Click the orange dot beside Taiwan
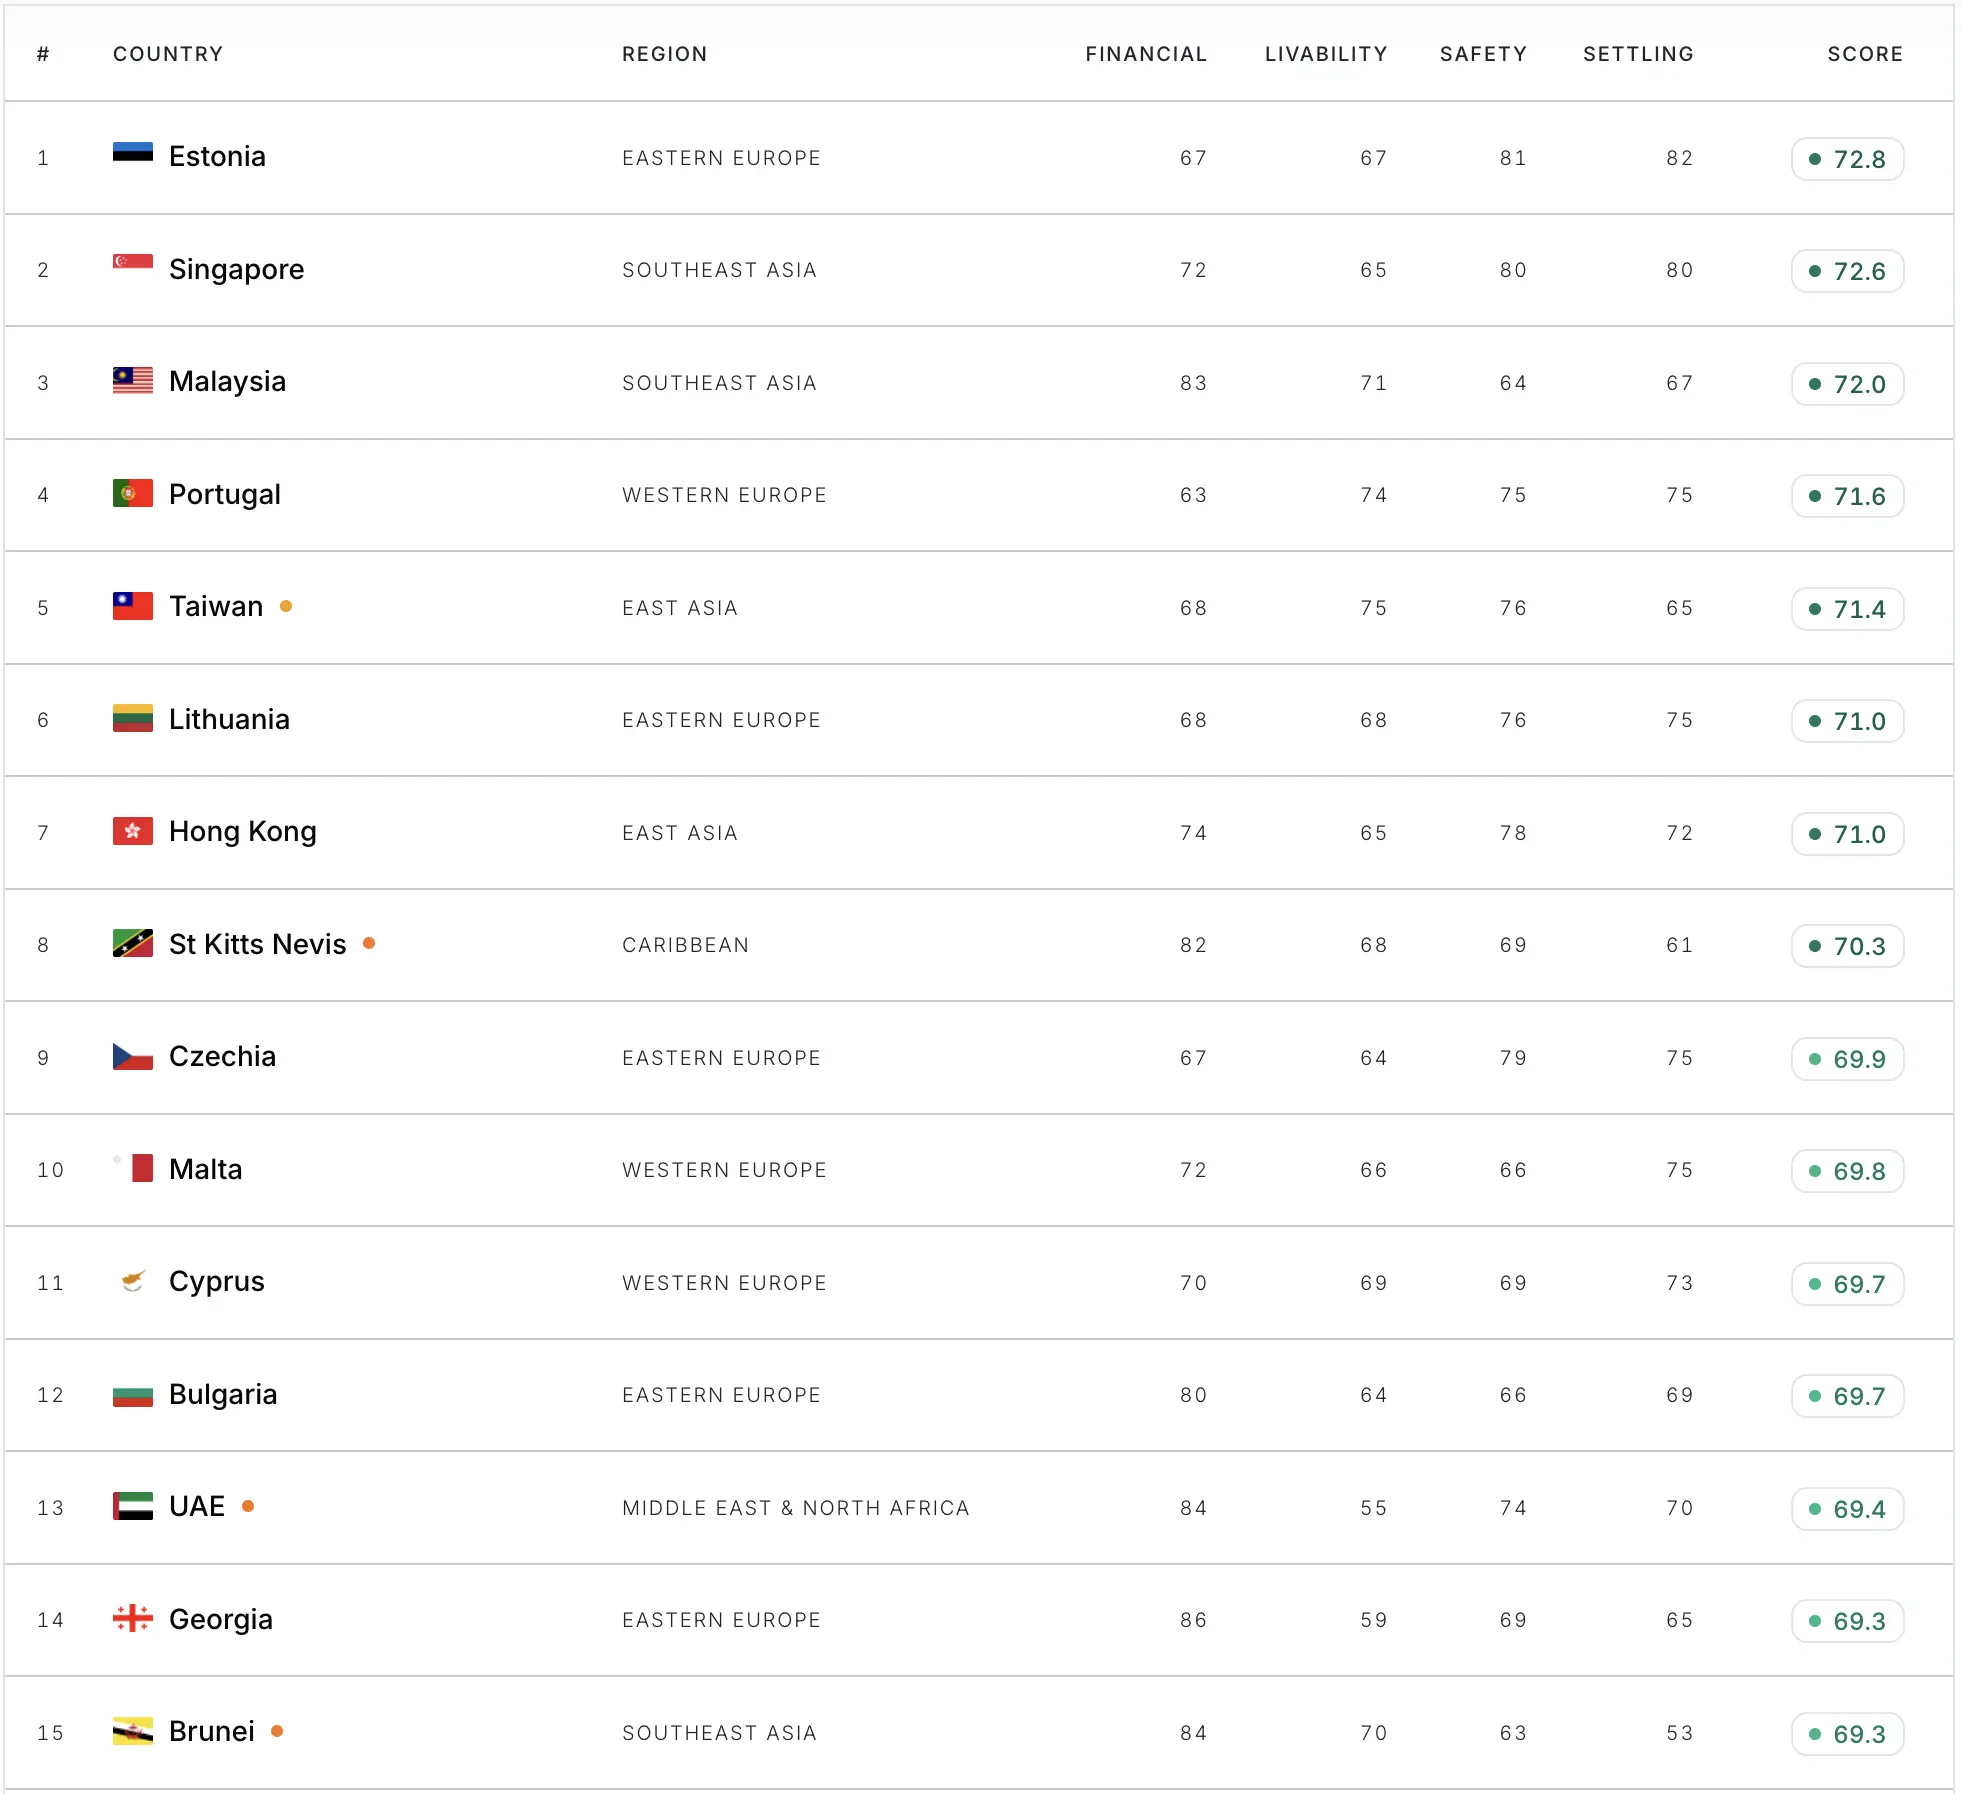This screenshot has height=1794, width=1962. point(286,606)
